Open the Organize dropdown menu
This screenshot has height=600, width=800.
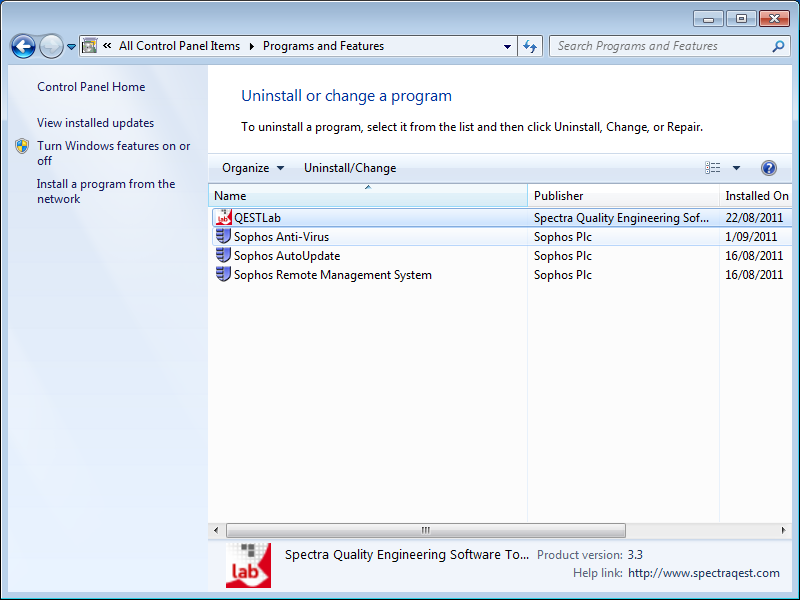(x=253, y=168)
